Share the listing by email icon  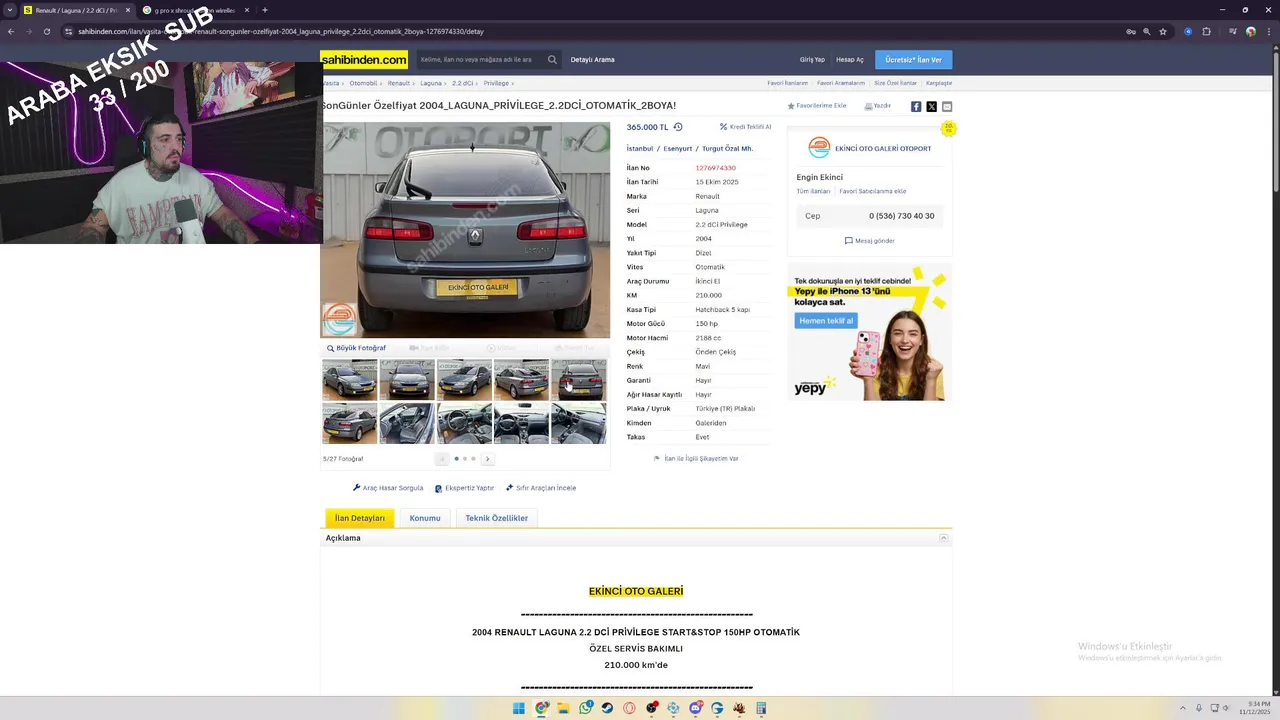[947, 106]
